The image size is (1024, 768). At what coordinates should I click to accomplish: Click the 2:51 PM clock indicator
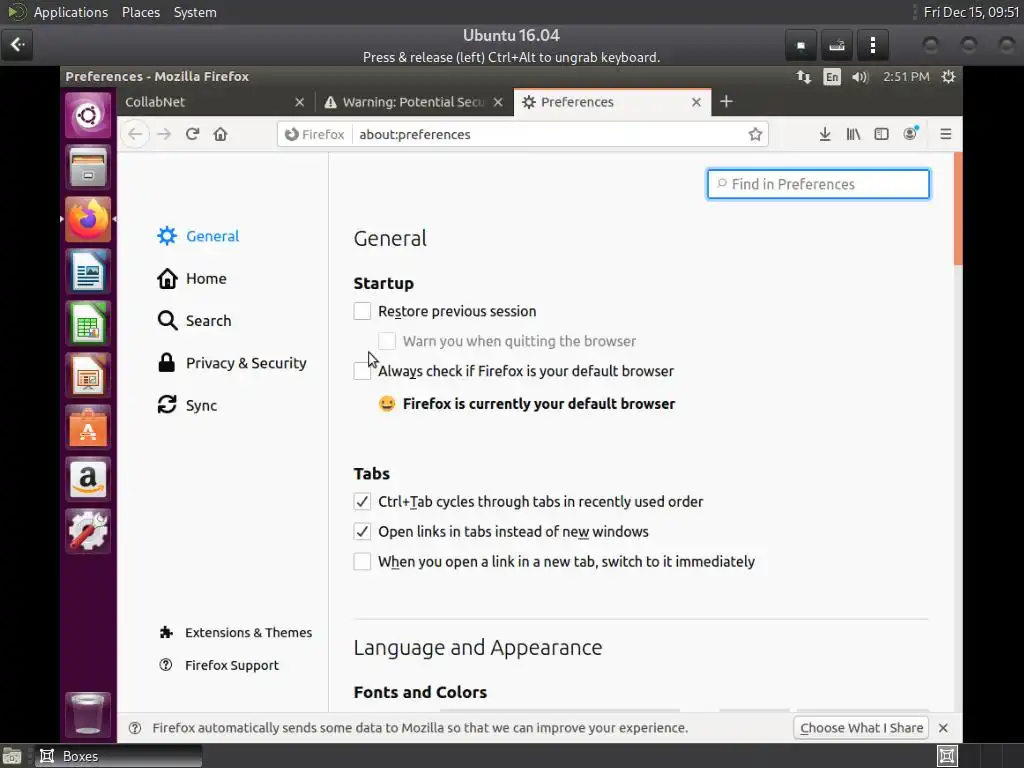906,77
